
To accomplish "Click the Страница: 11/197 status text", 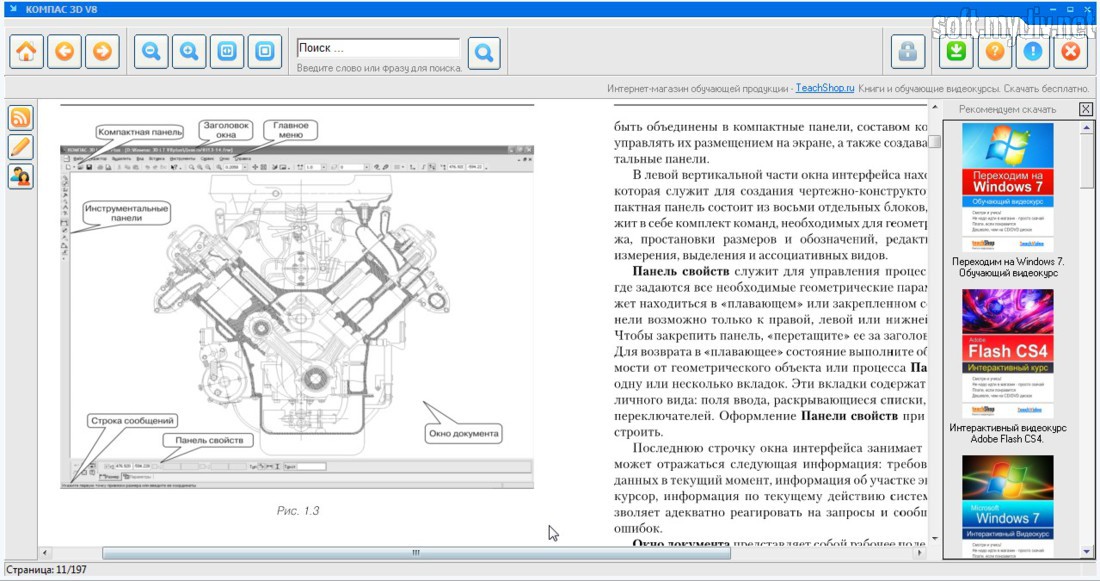I will tap(47, 570).
